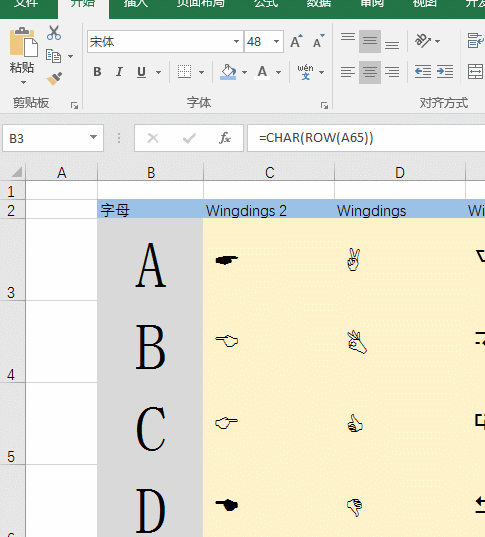
Task: Click the insert function fx icon
Action: point(225,138)
